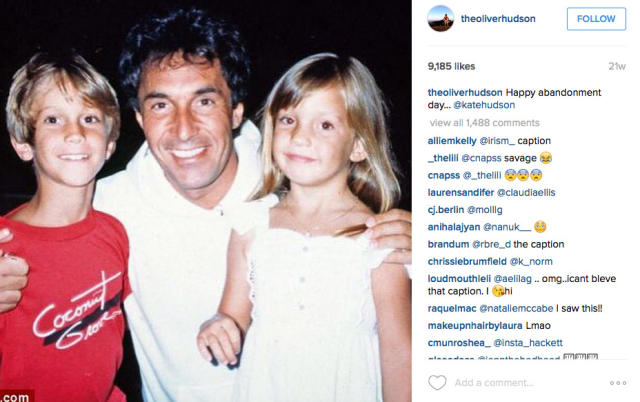Viewport: 640px width, 402px height.
Task: Click the FOLLOW button
Action: point(596,19)
